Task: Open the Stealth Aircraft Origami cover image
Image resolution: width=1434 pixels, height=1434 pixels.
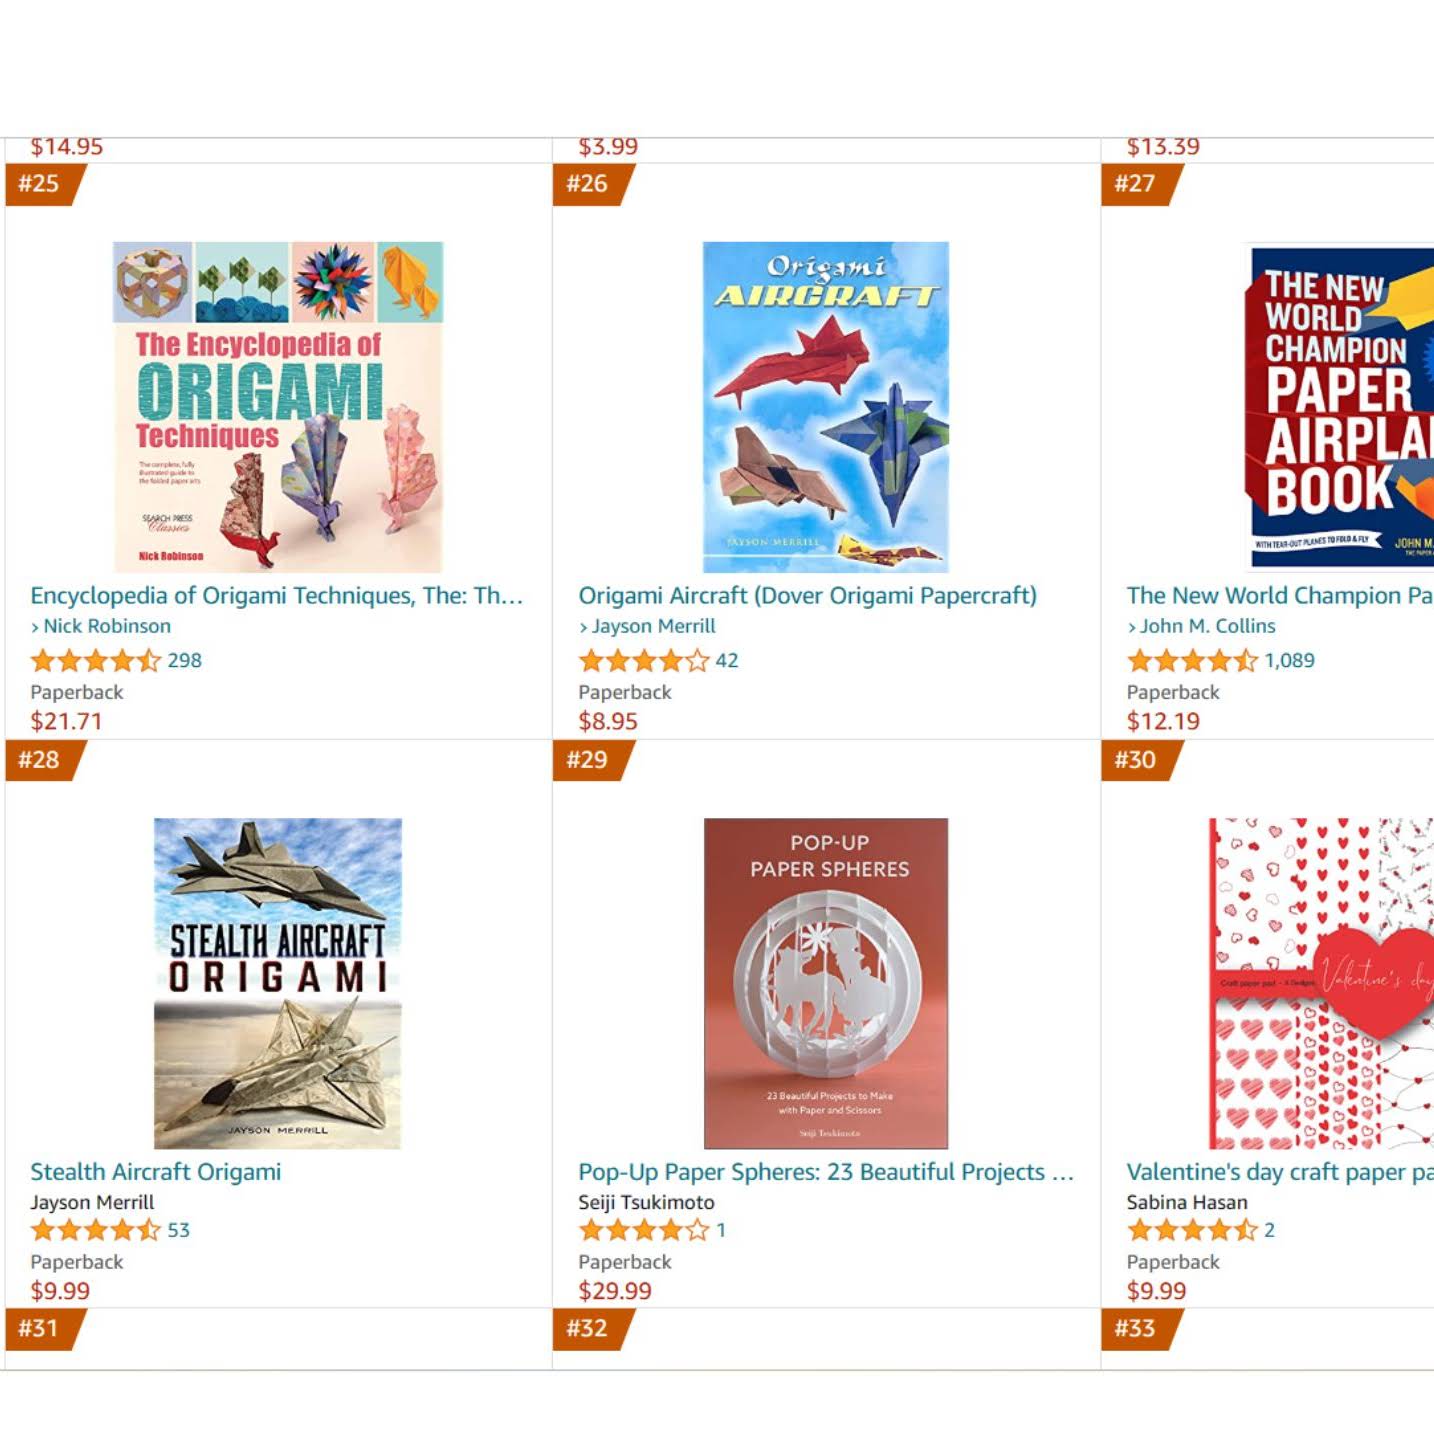Action: pyautogui.click(x=277, y=983)
